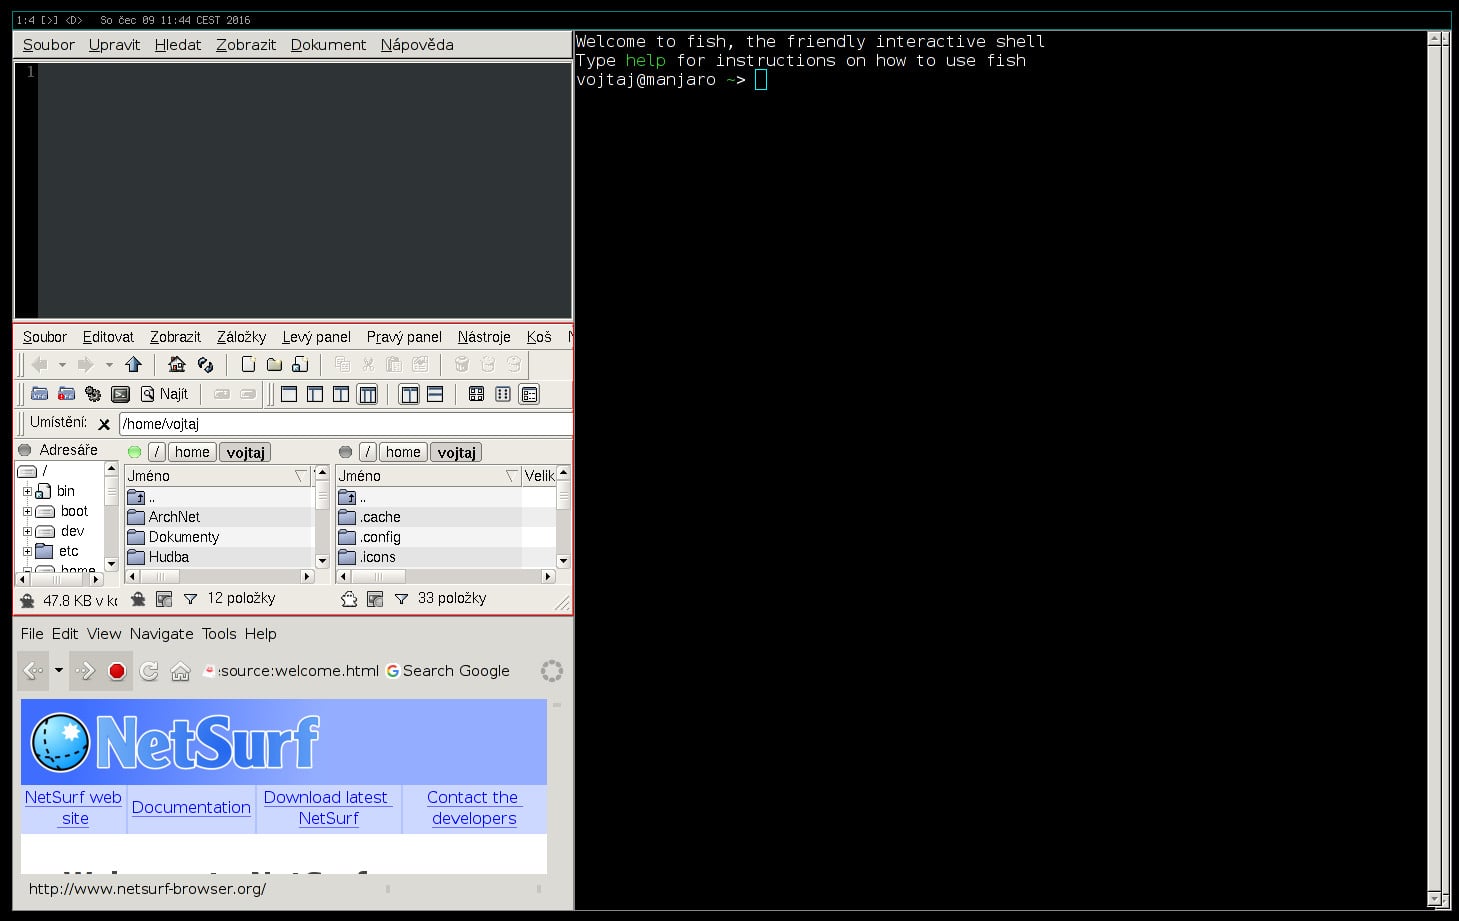Open the Tools menu in NetSurf

coord(219,634)
